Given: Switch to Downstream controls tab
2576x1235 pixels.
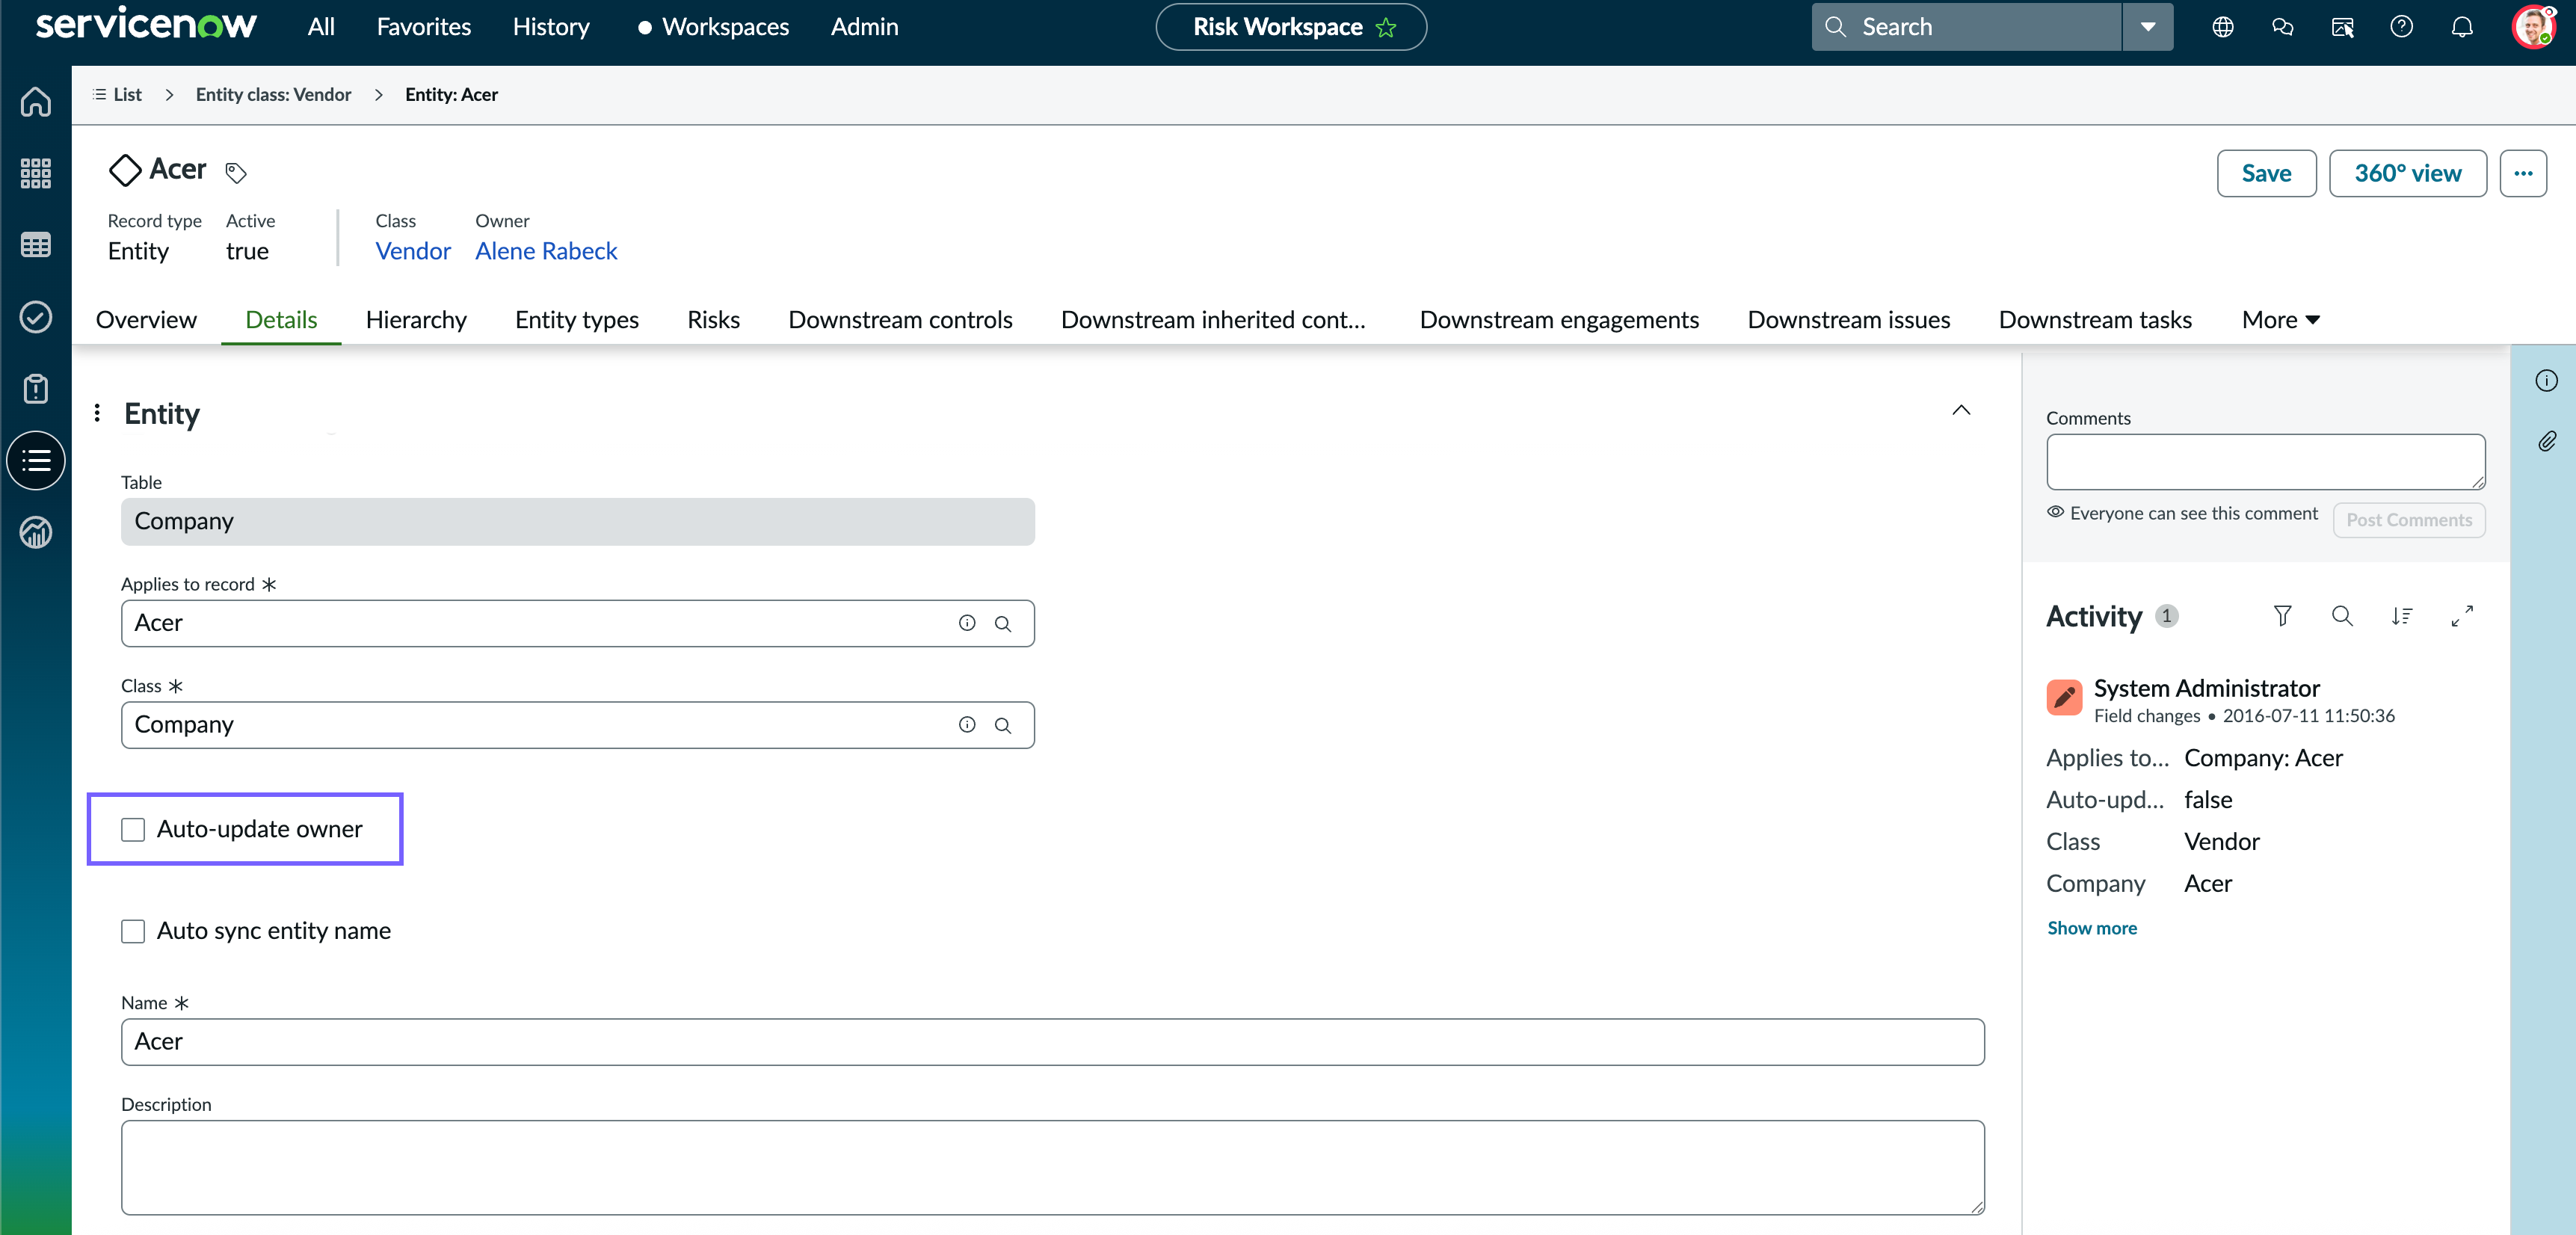Looking at the screenshot, I should 900,320.
